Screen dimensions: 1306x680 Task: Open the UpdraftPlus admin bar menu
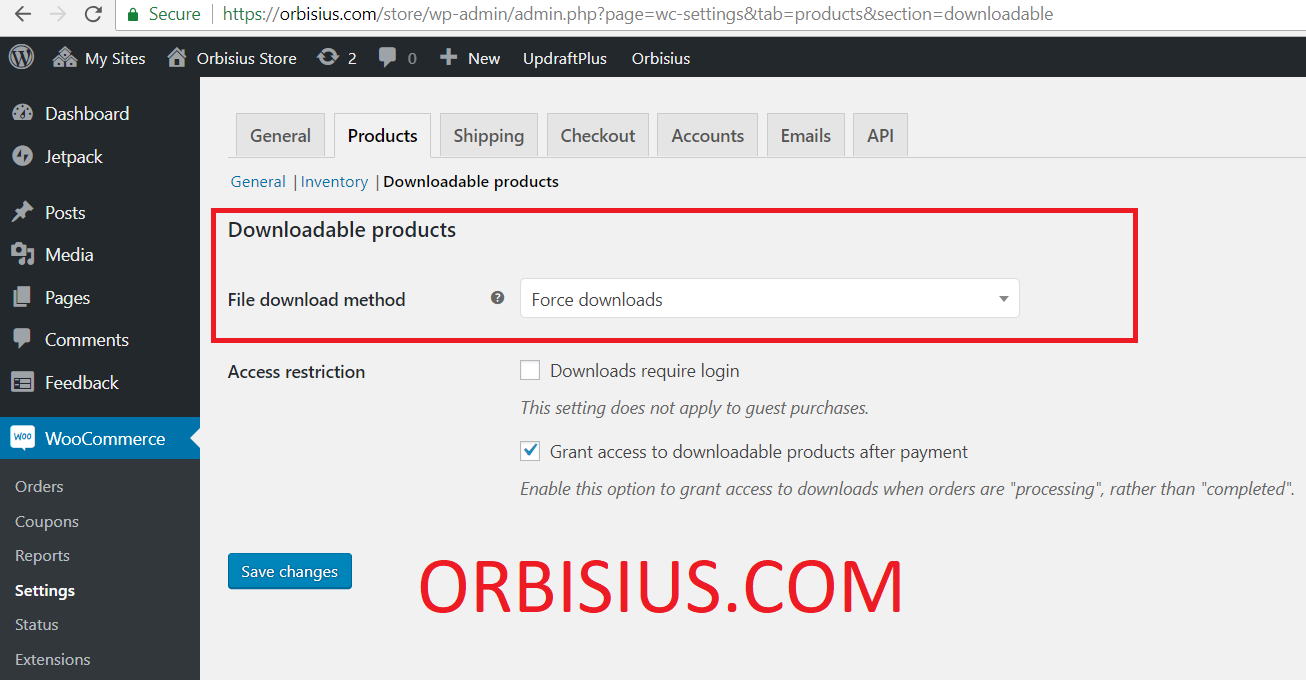pos(564,58)
